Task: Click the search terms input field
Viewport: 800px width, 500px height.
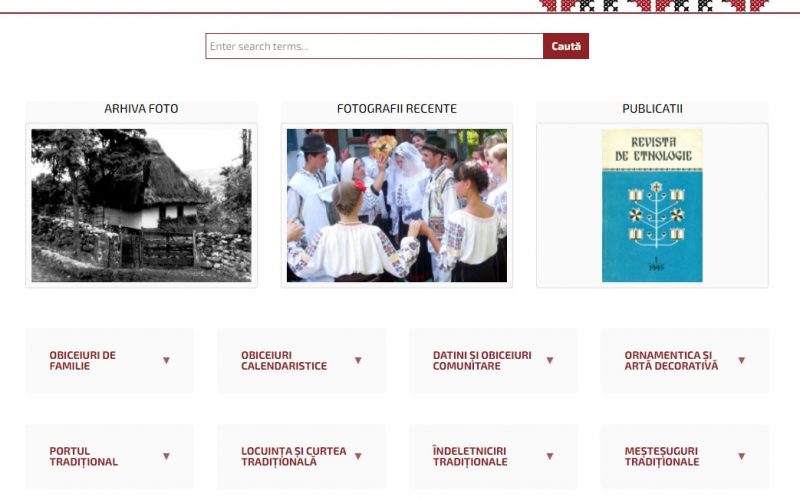Action: 374,46
